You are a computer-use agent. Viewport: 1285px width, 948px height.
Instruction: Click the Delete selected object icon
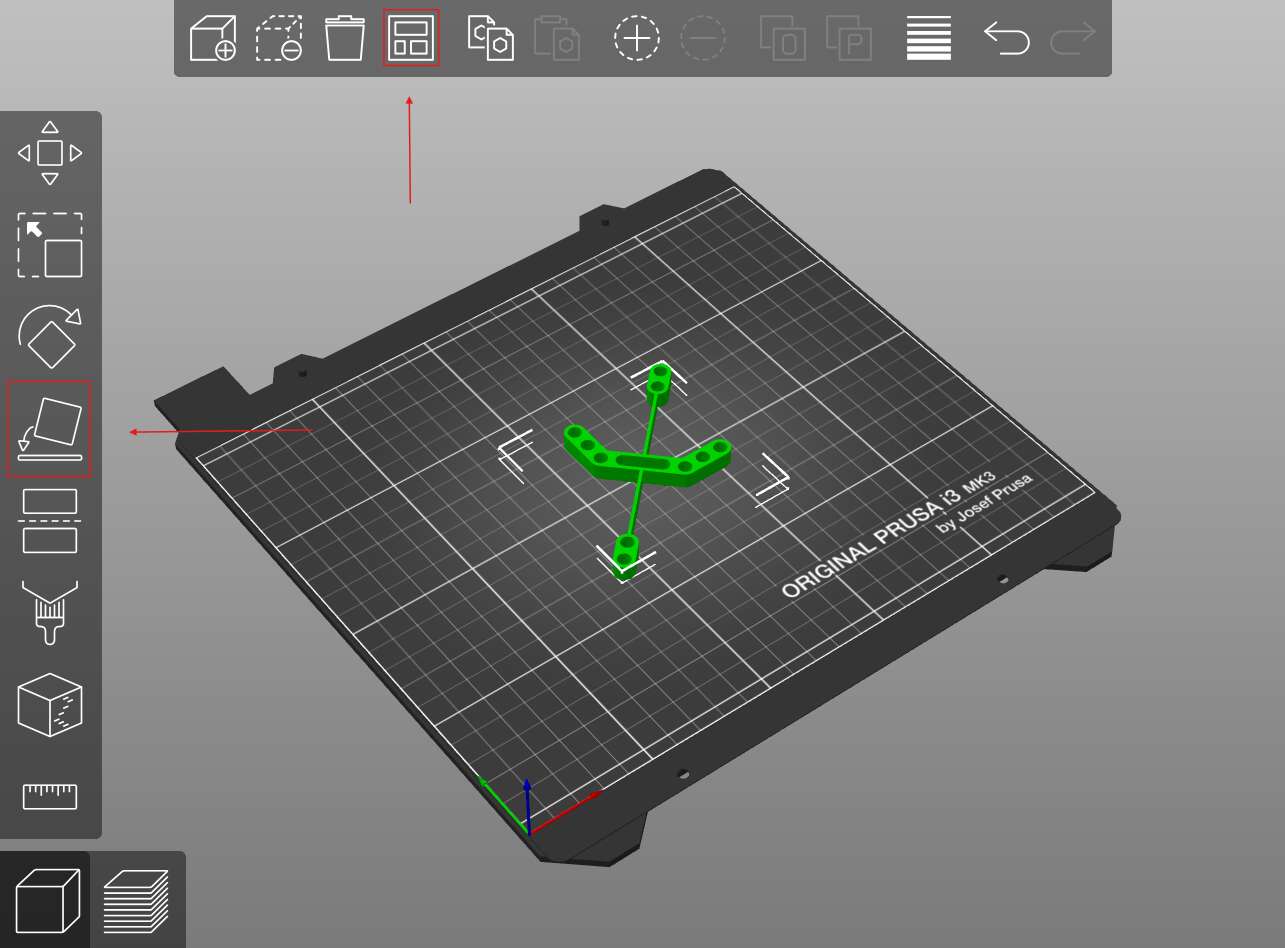279,38
